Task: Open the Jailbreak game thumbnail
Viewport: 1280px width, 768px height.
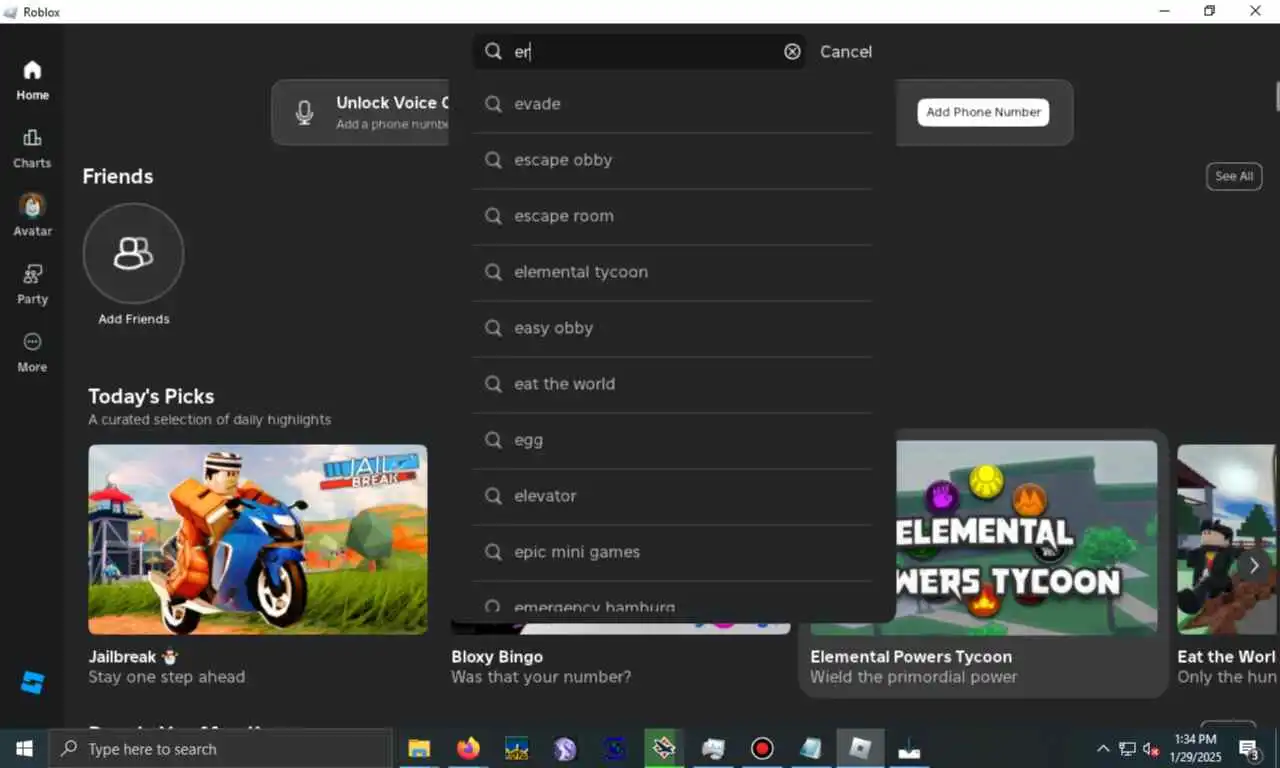Action: [258, 539]
